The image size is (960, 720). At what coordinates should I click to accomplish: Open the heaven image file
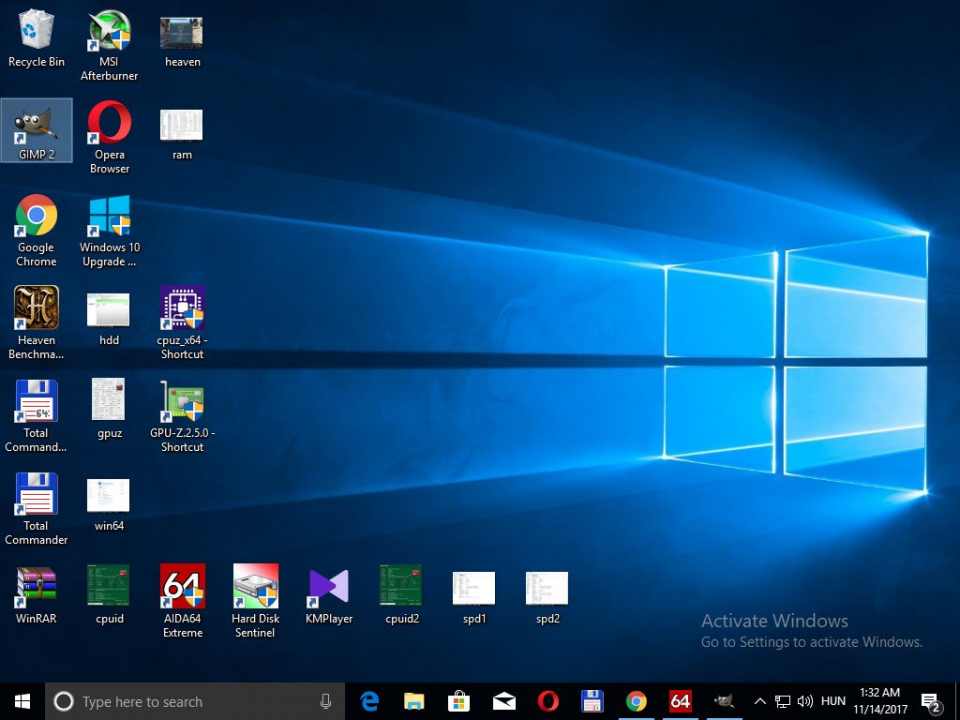[182, 40]
